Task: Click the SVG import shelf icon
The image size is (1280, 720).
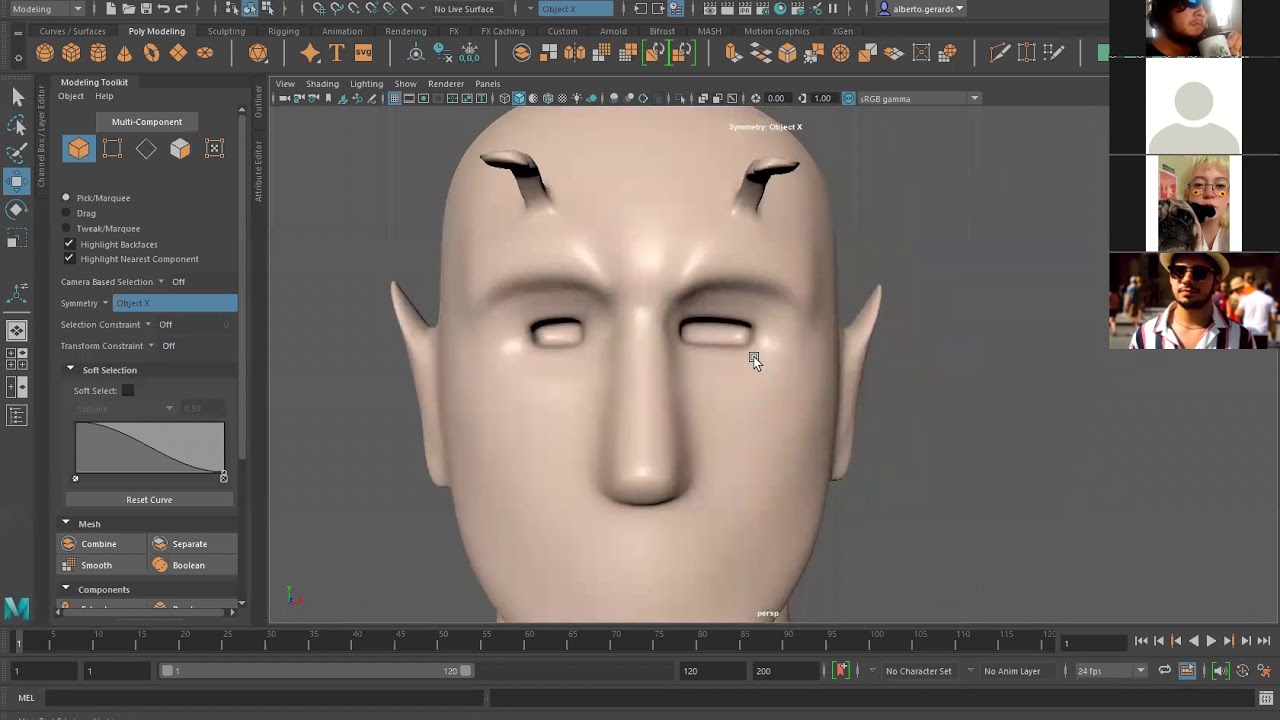Action: click(363, 53)
